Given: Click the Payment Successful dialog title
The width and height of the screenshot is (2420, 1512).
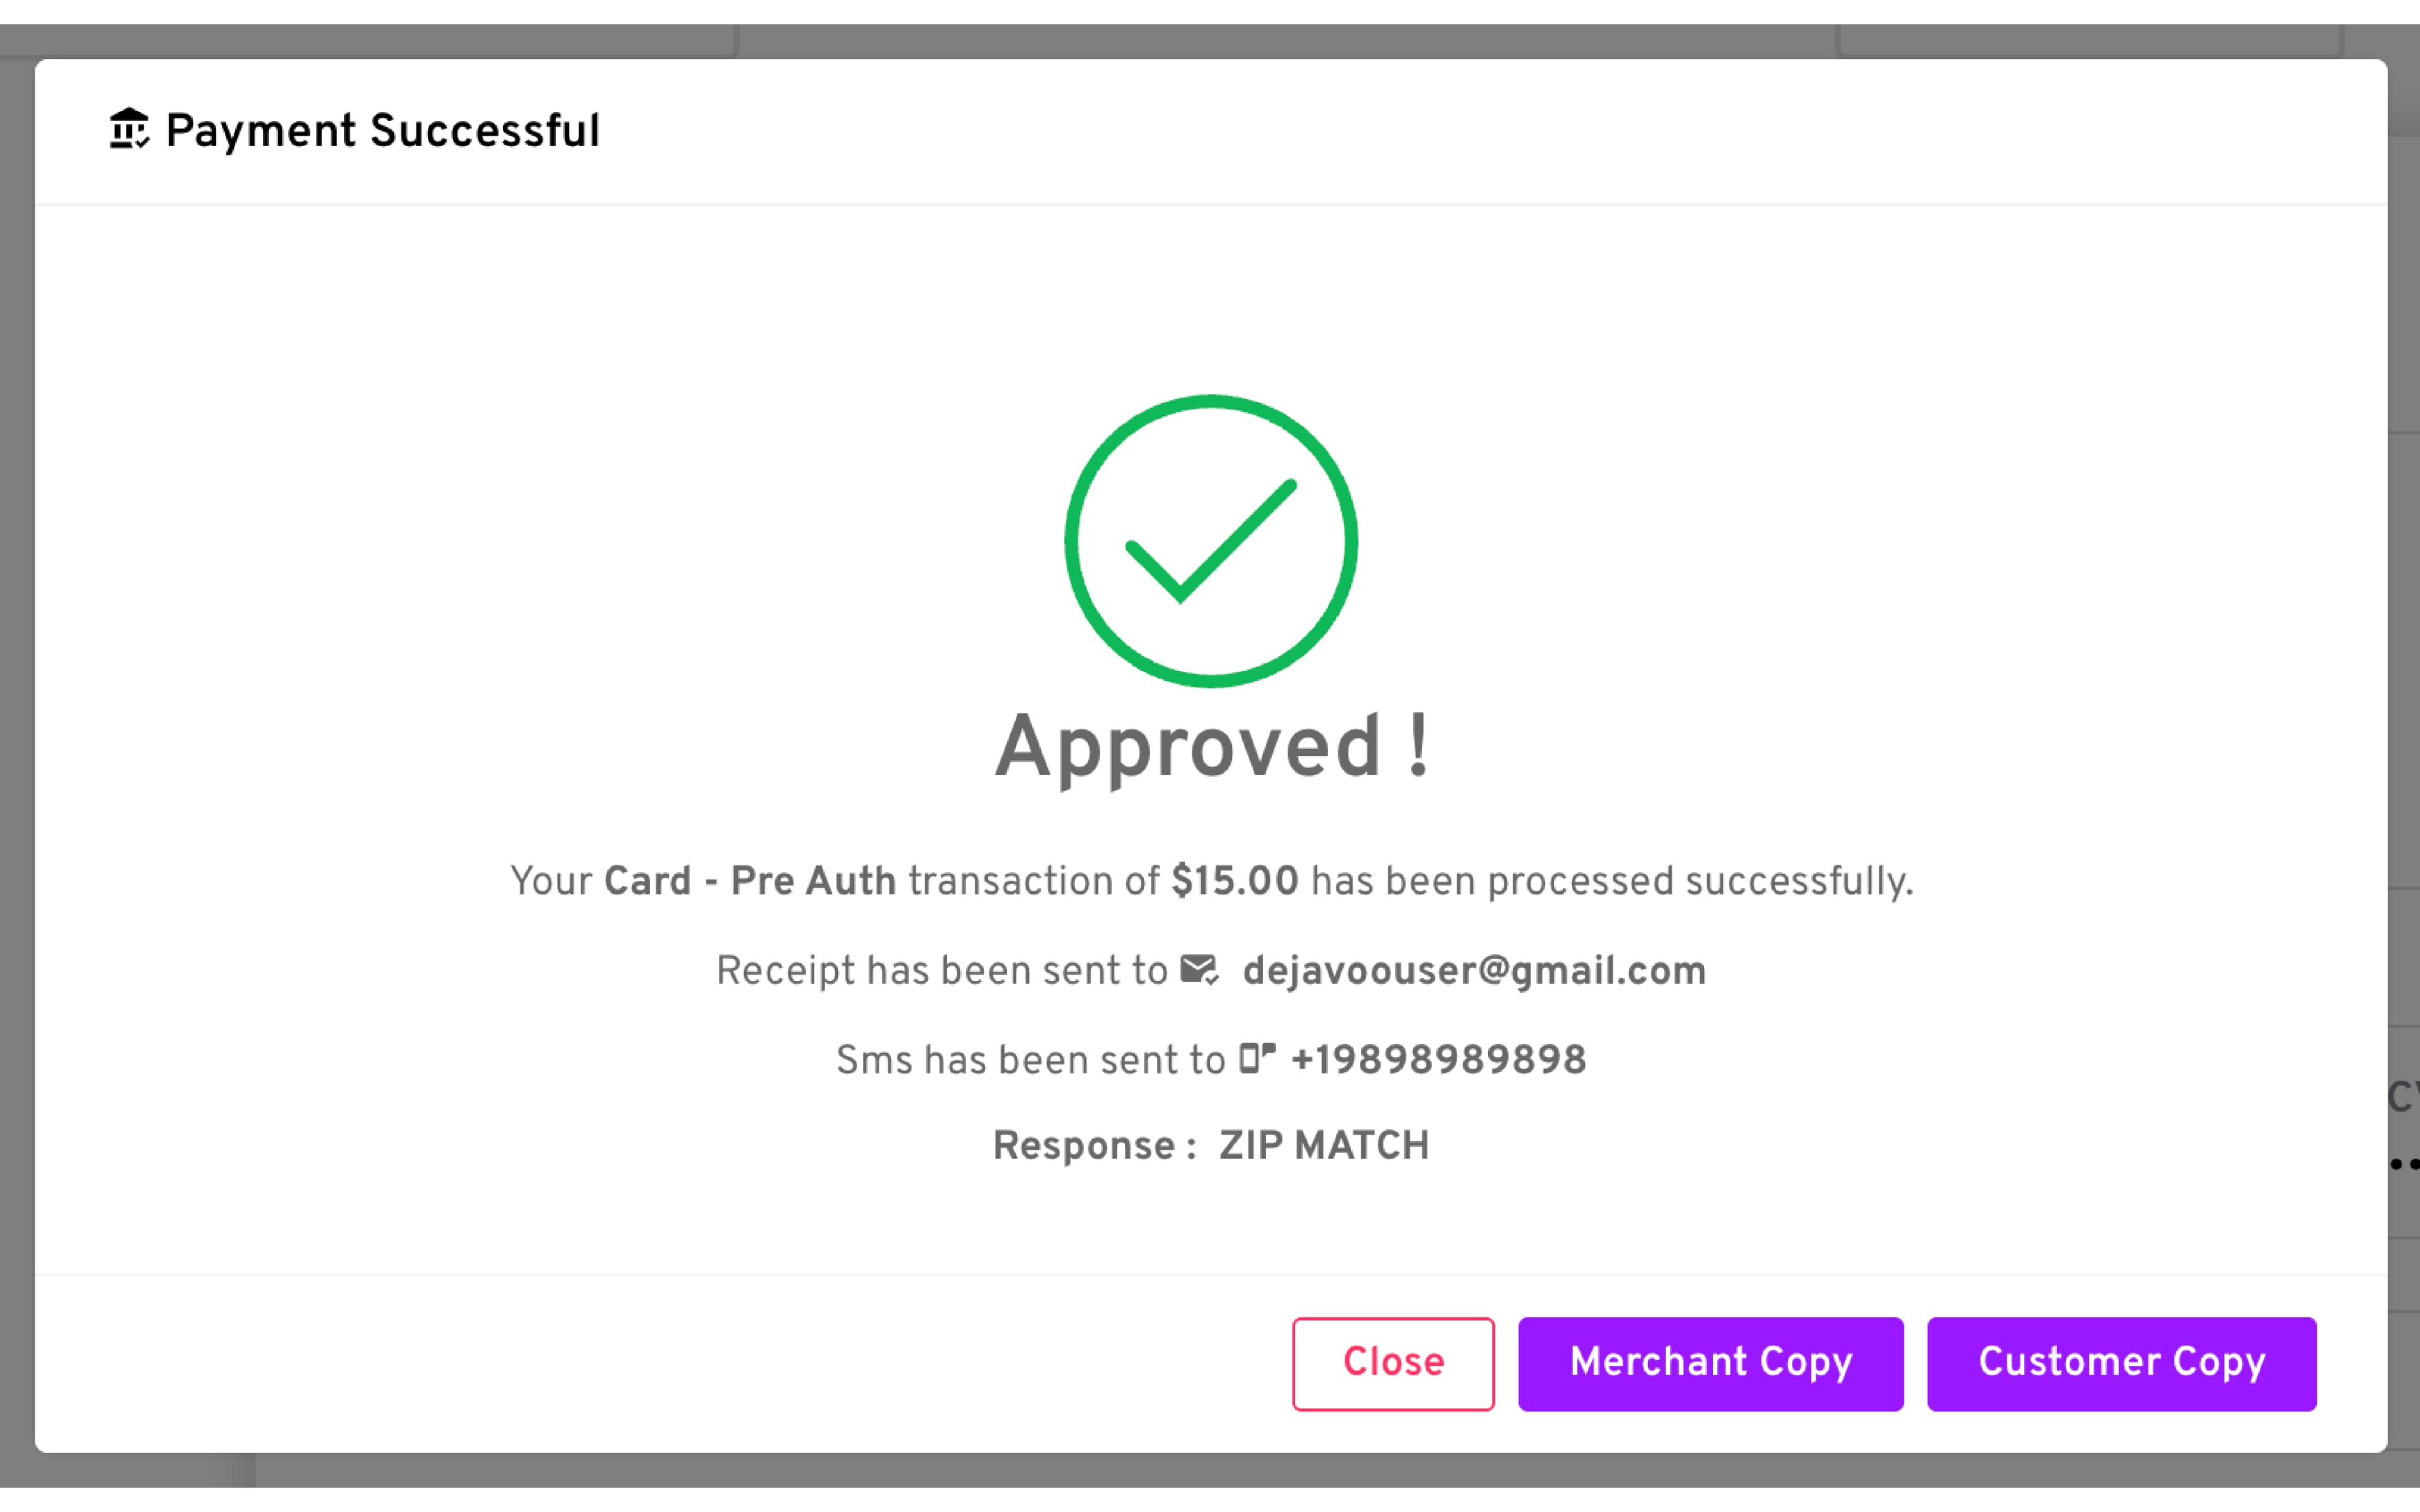Looking at the screenshot, I should pyautogui.click(x=382, y=131).
